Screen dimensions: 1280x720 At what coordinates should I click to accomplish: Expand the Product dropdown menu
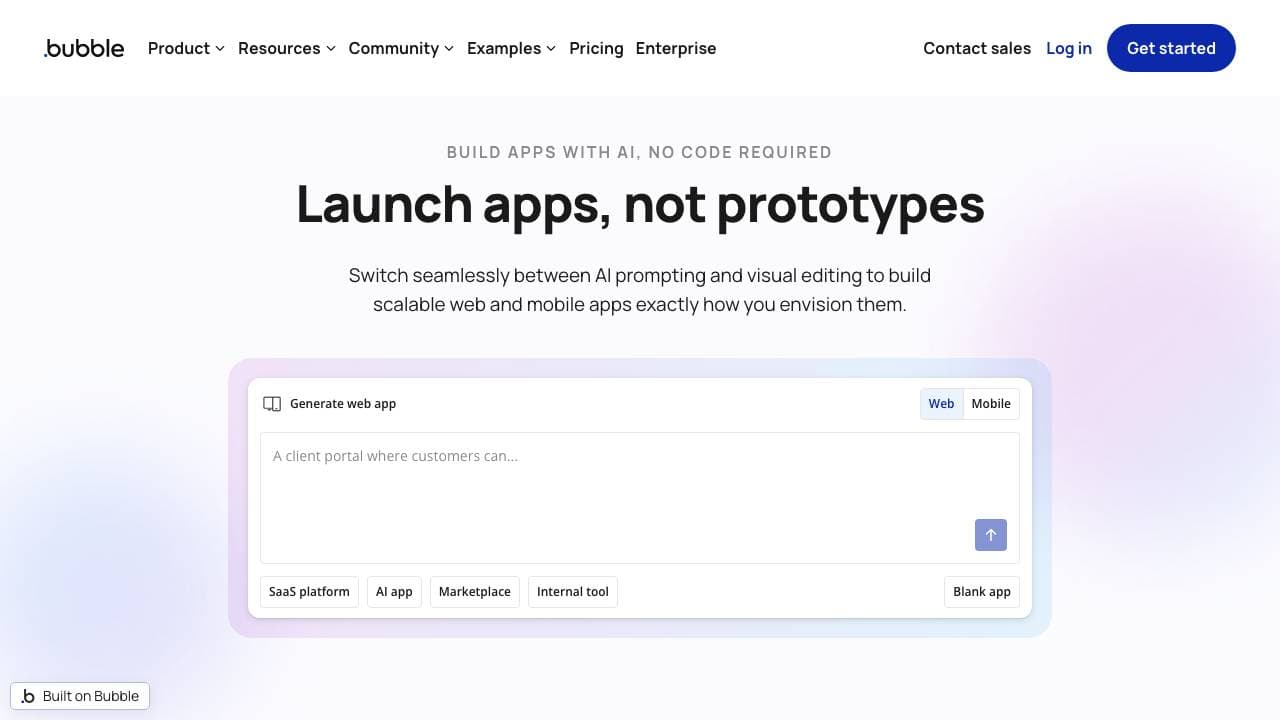[x=186, y=48]
